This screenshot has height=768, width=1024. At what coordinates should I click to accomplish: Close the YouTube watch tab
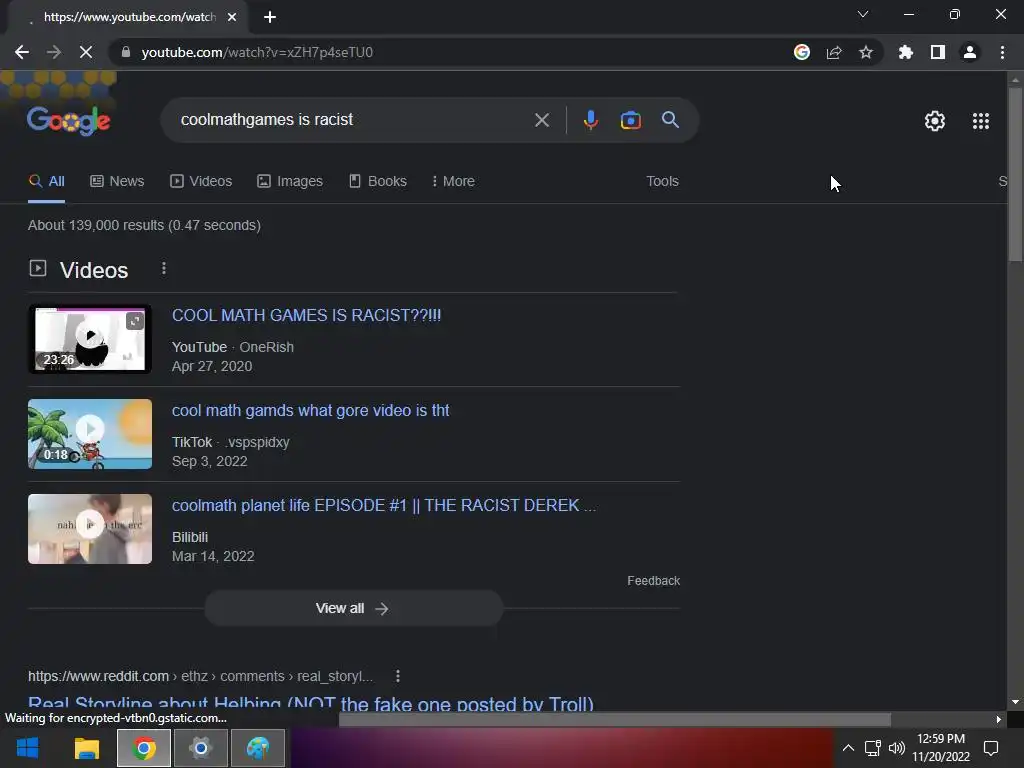[232, 17]
